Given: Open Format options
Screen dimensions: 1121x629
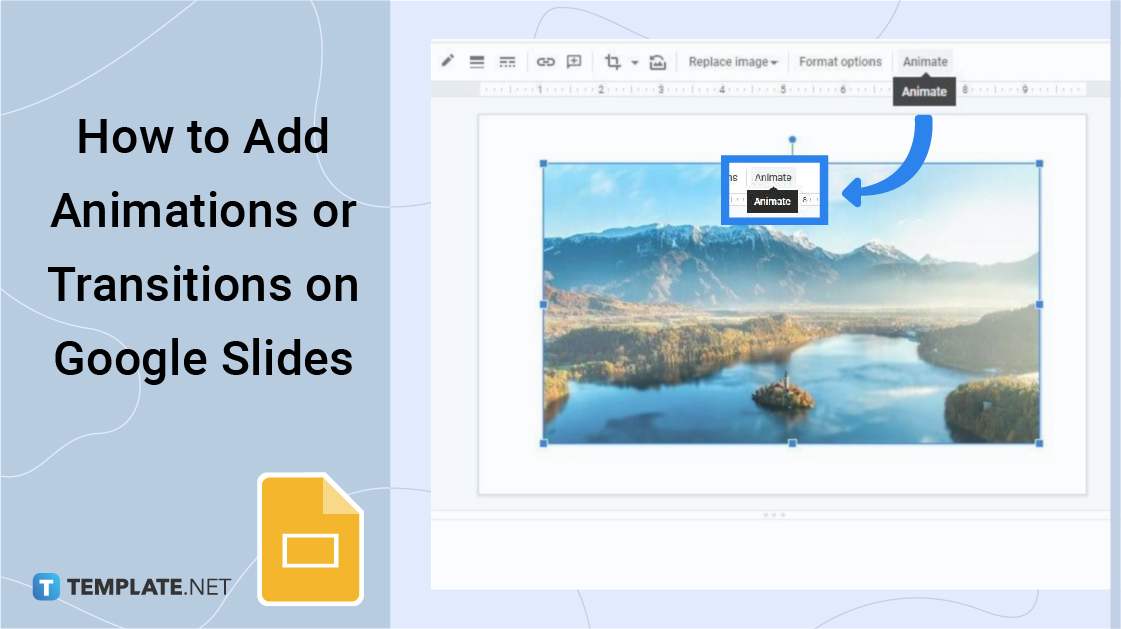Looking at the screenshot, I should click(839, 61).
